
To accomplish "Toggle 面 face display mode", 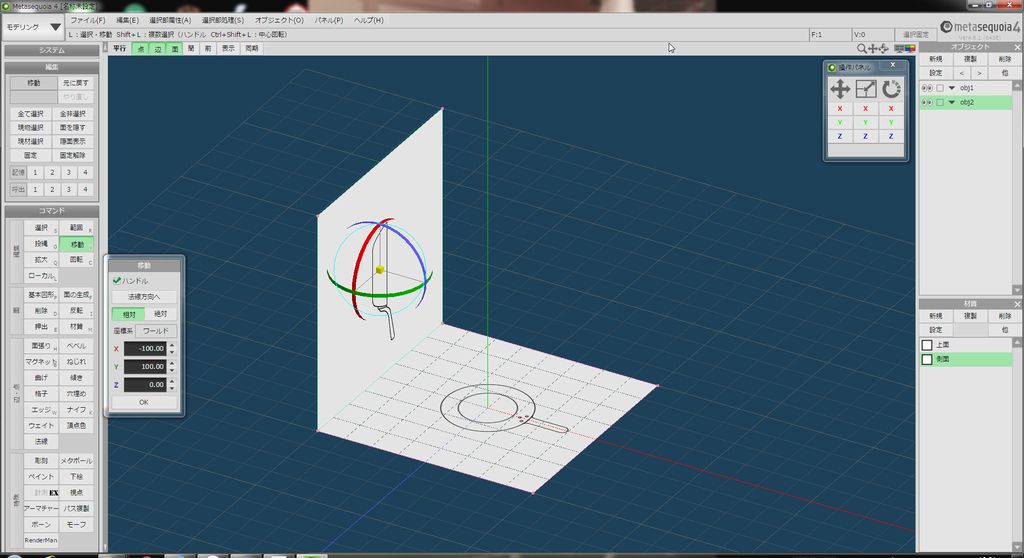I will click(174, 49).
